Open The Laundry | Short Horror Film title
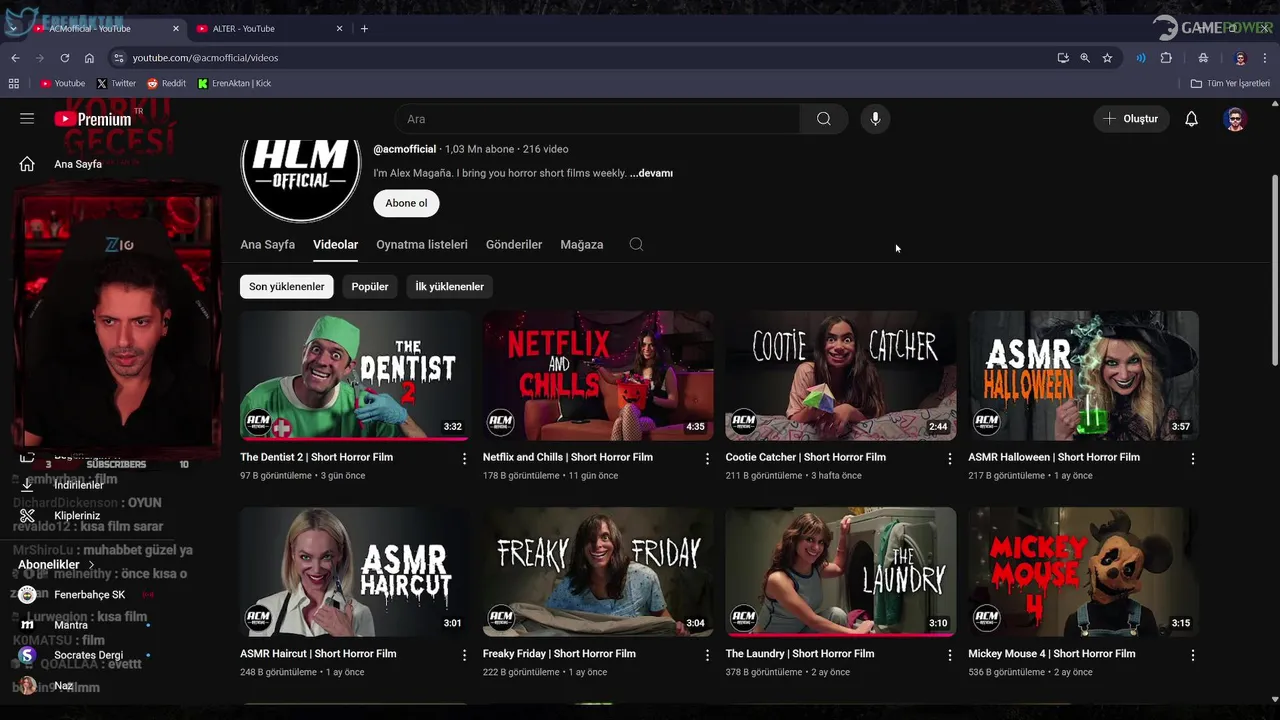Viewport: 1280px width, 720px height. [x=800, y=654]
